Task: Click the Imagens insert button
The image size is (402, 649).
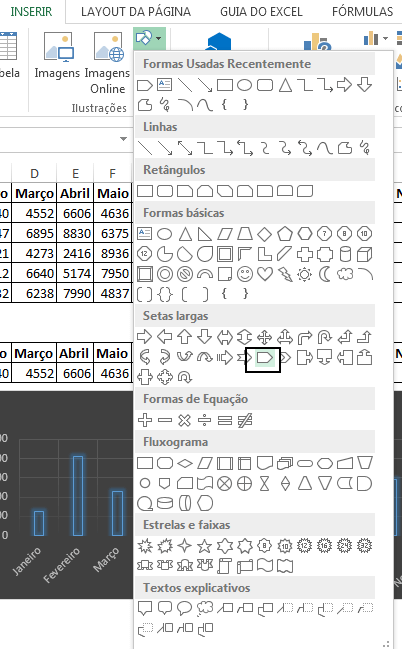Action: 57,56
